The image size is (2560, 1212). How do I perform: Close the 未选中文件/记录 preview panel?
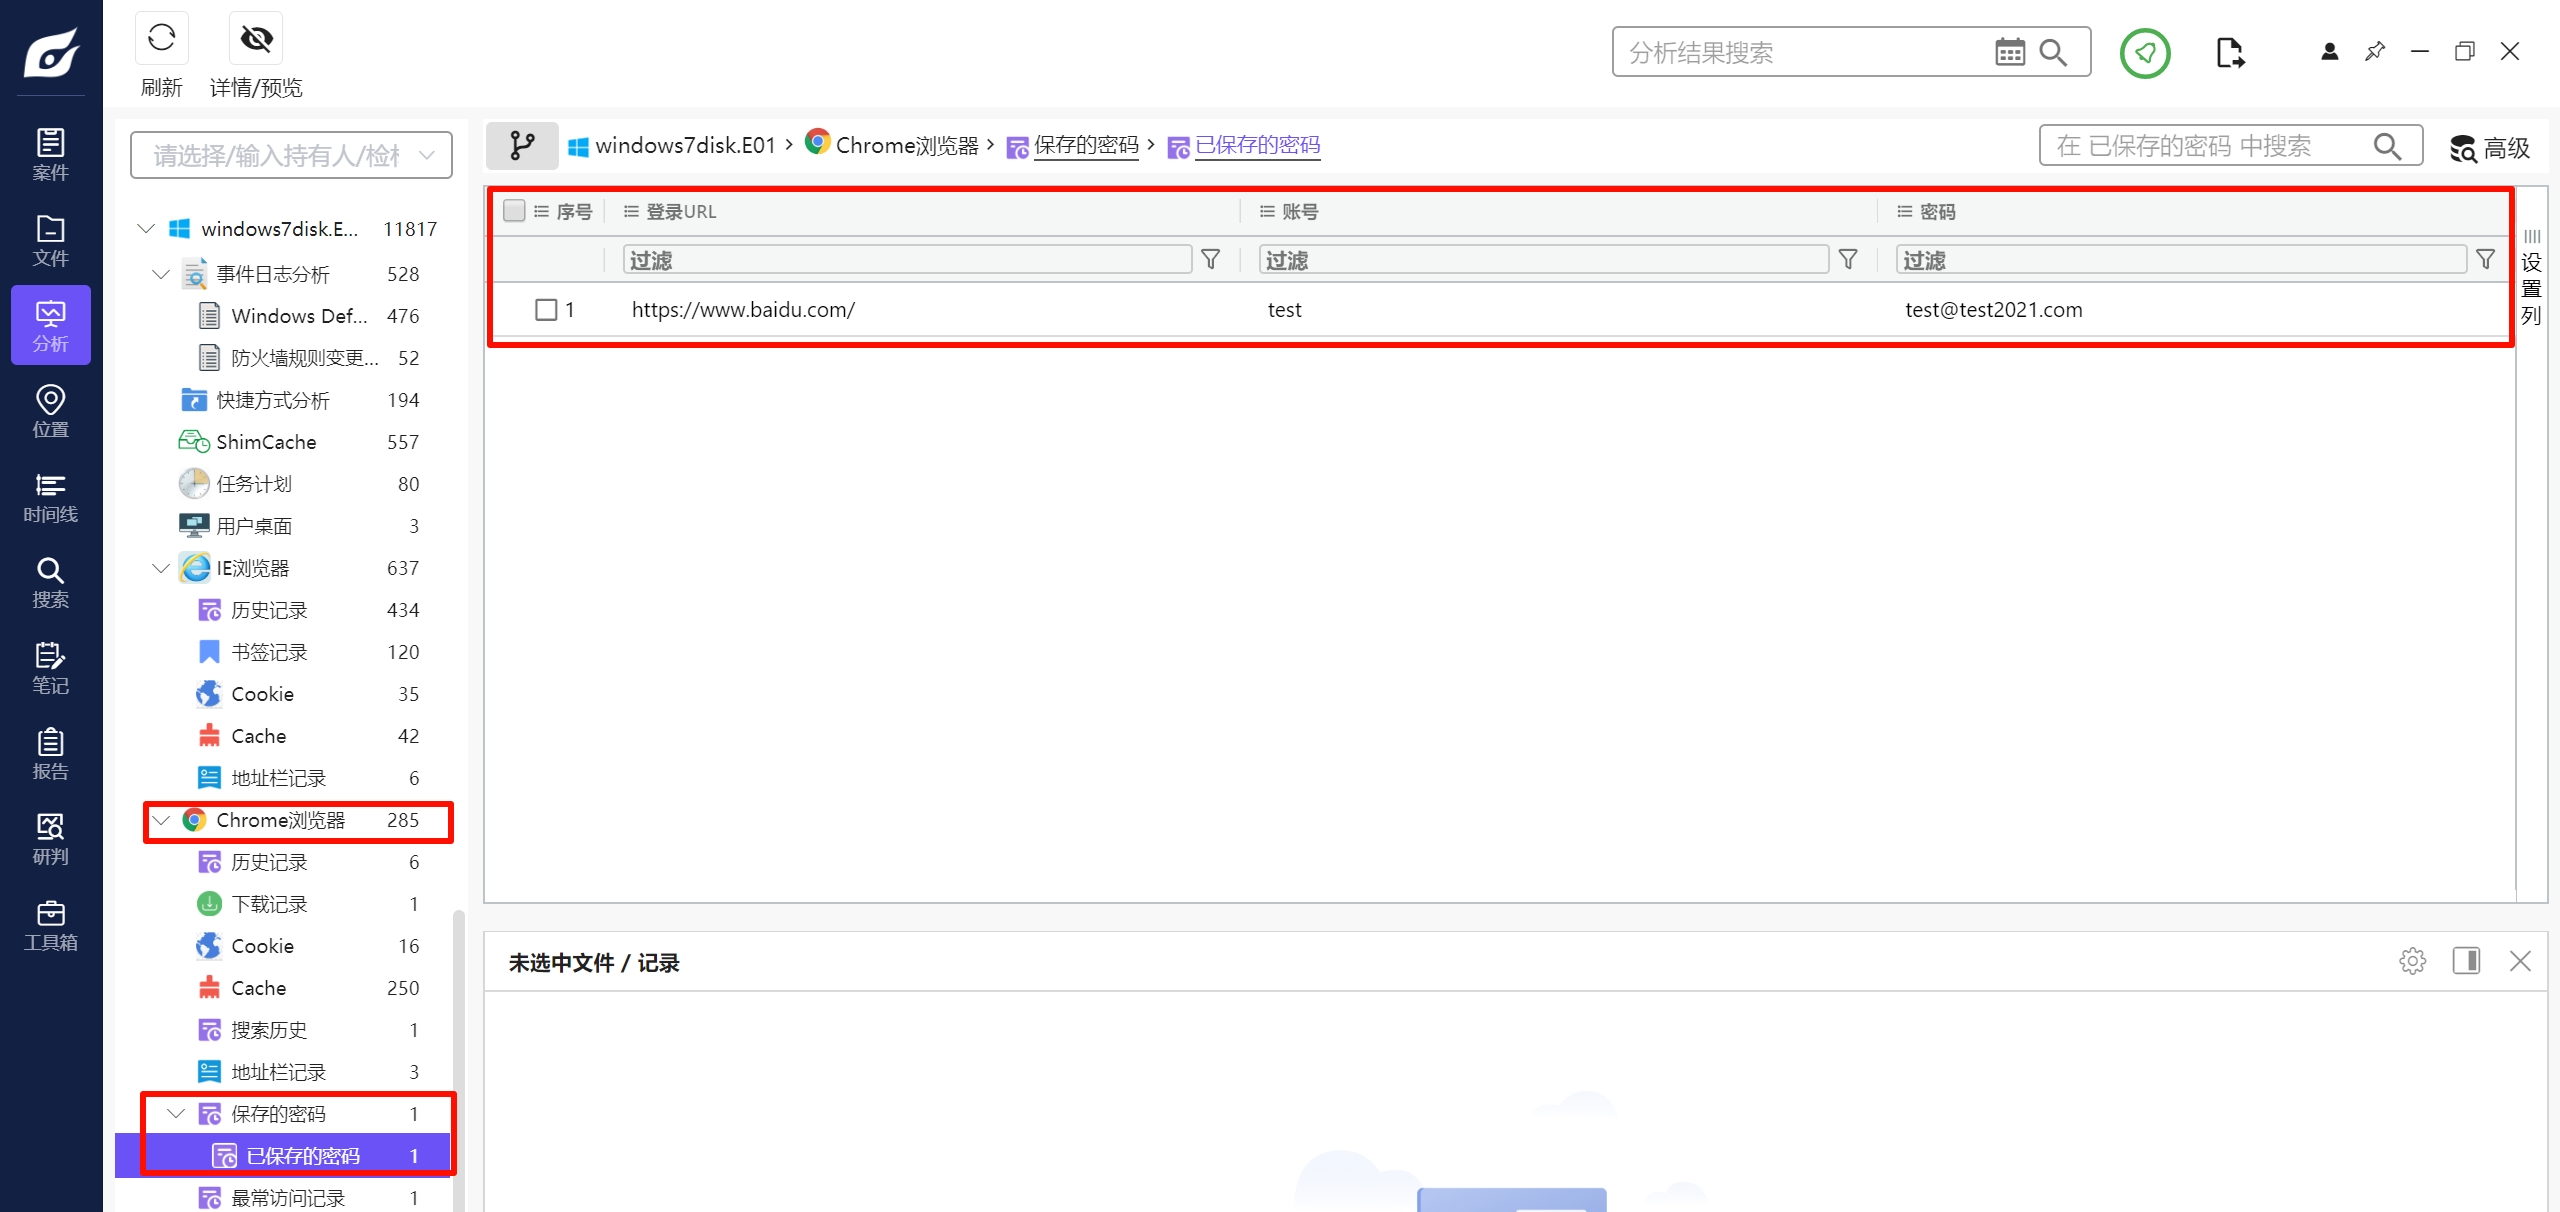2520,961
